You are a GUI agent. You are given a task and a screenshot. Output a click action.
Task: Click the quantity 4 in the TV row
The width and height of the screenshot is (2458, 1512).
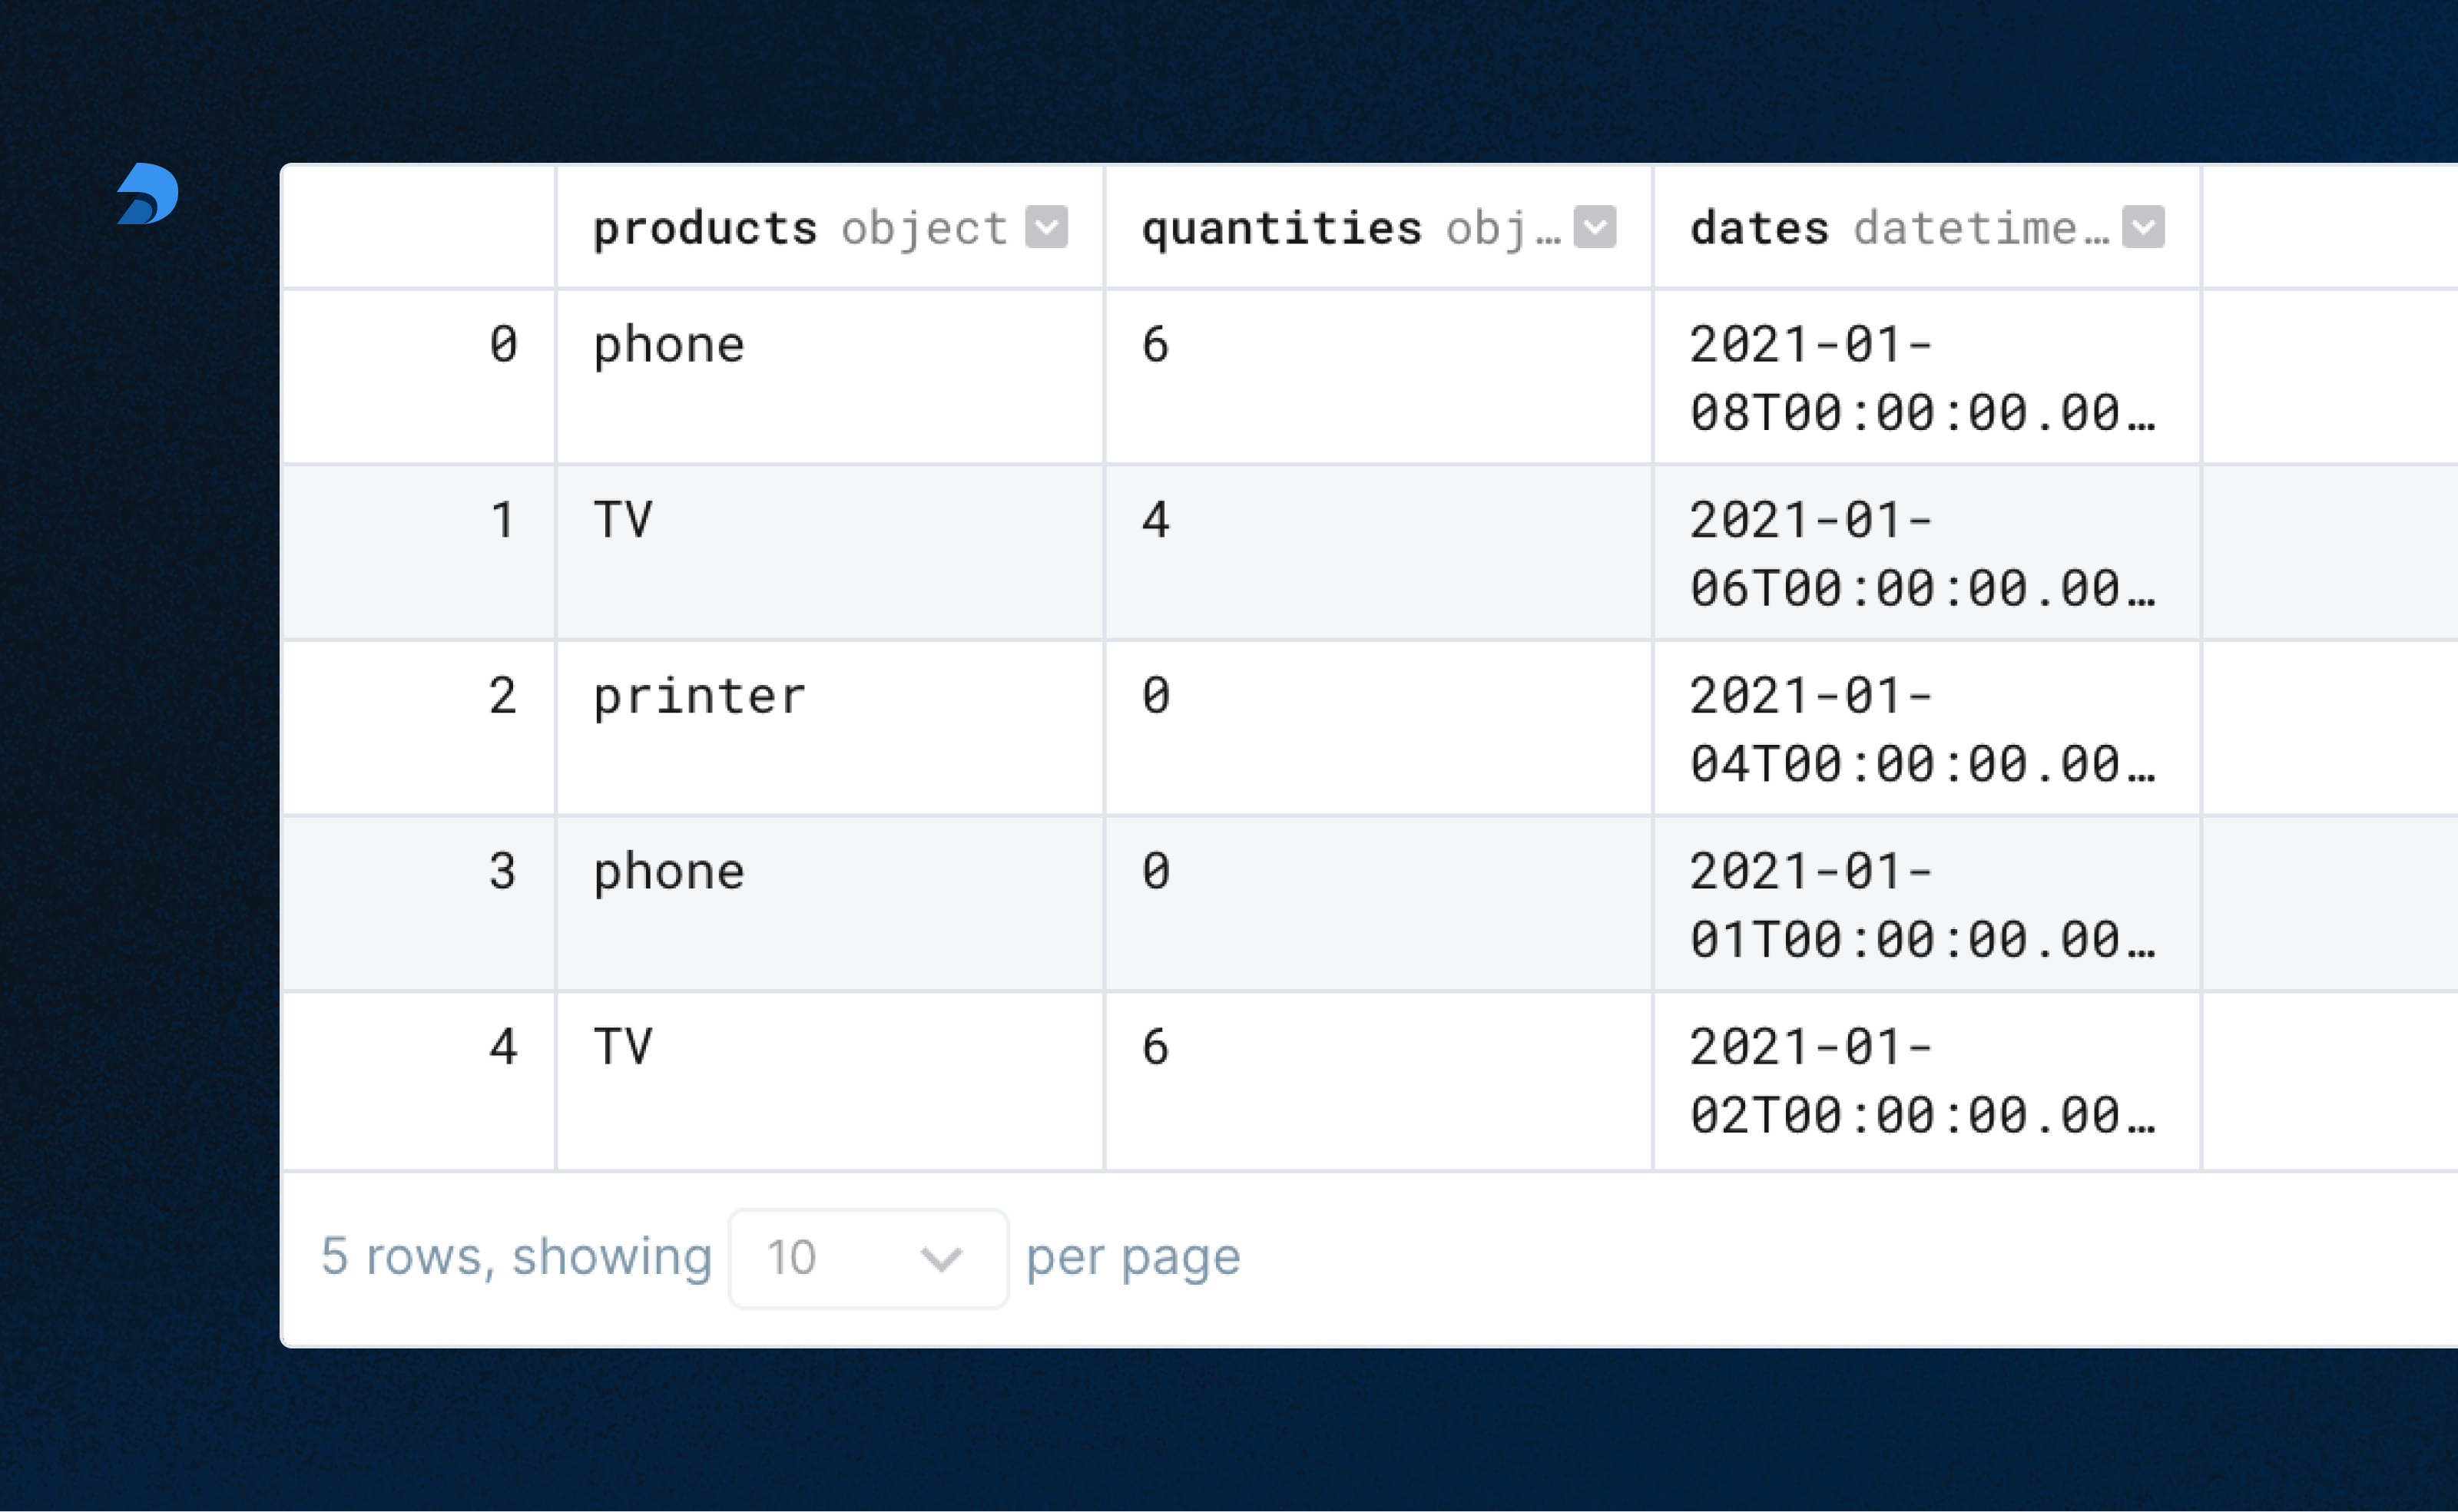(1157, 519)
